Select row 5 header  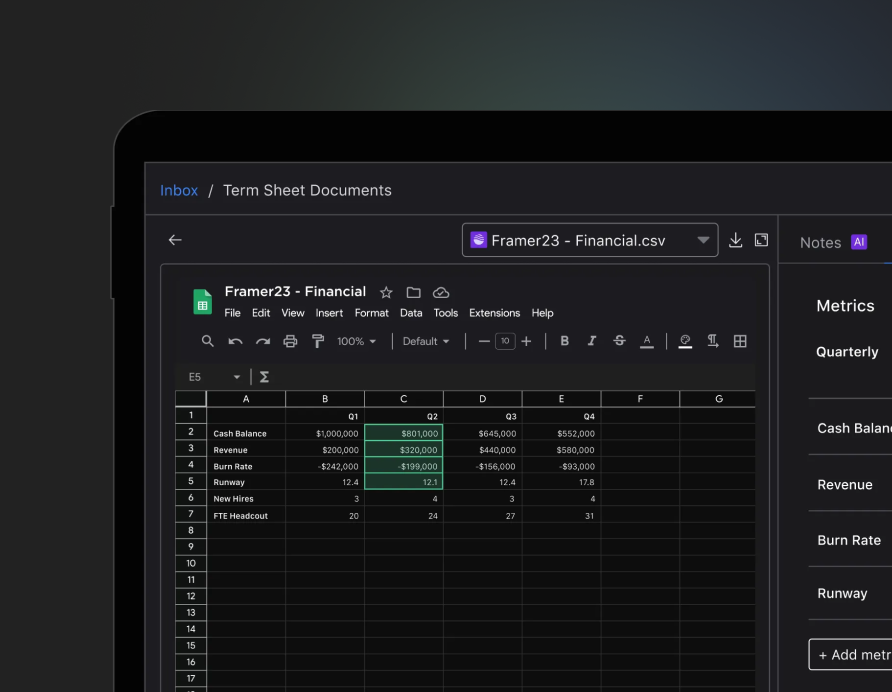click(x=191, y=481)
